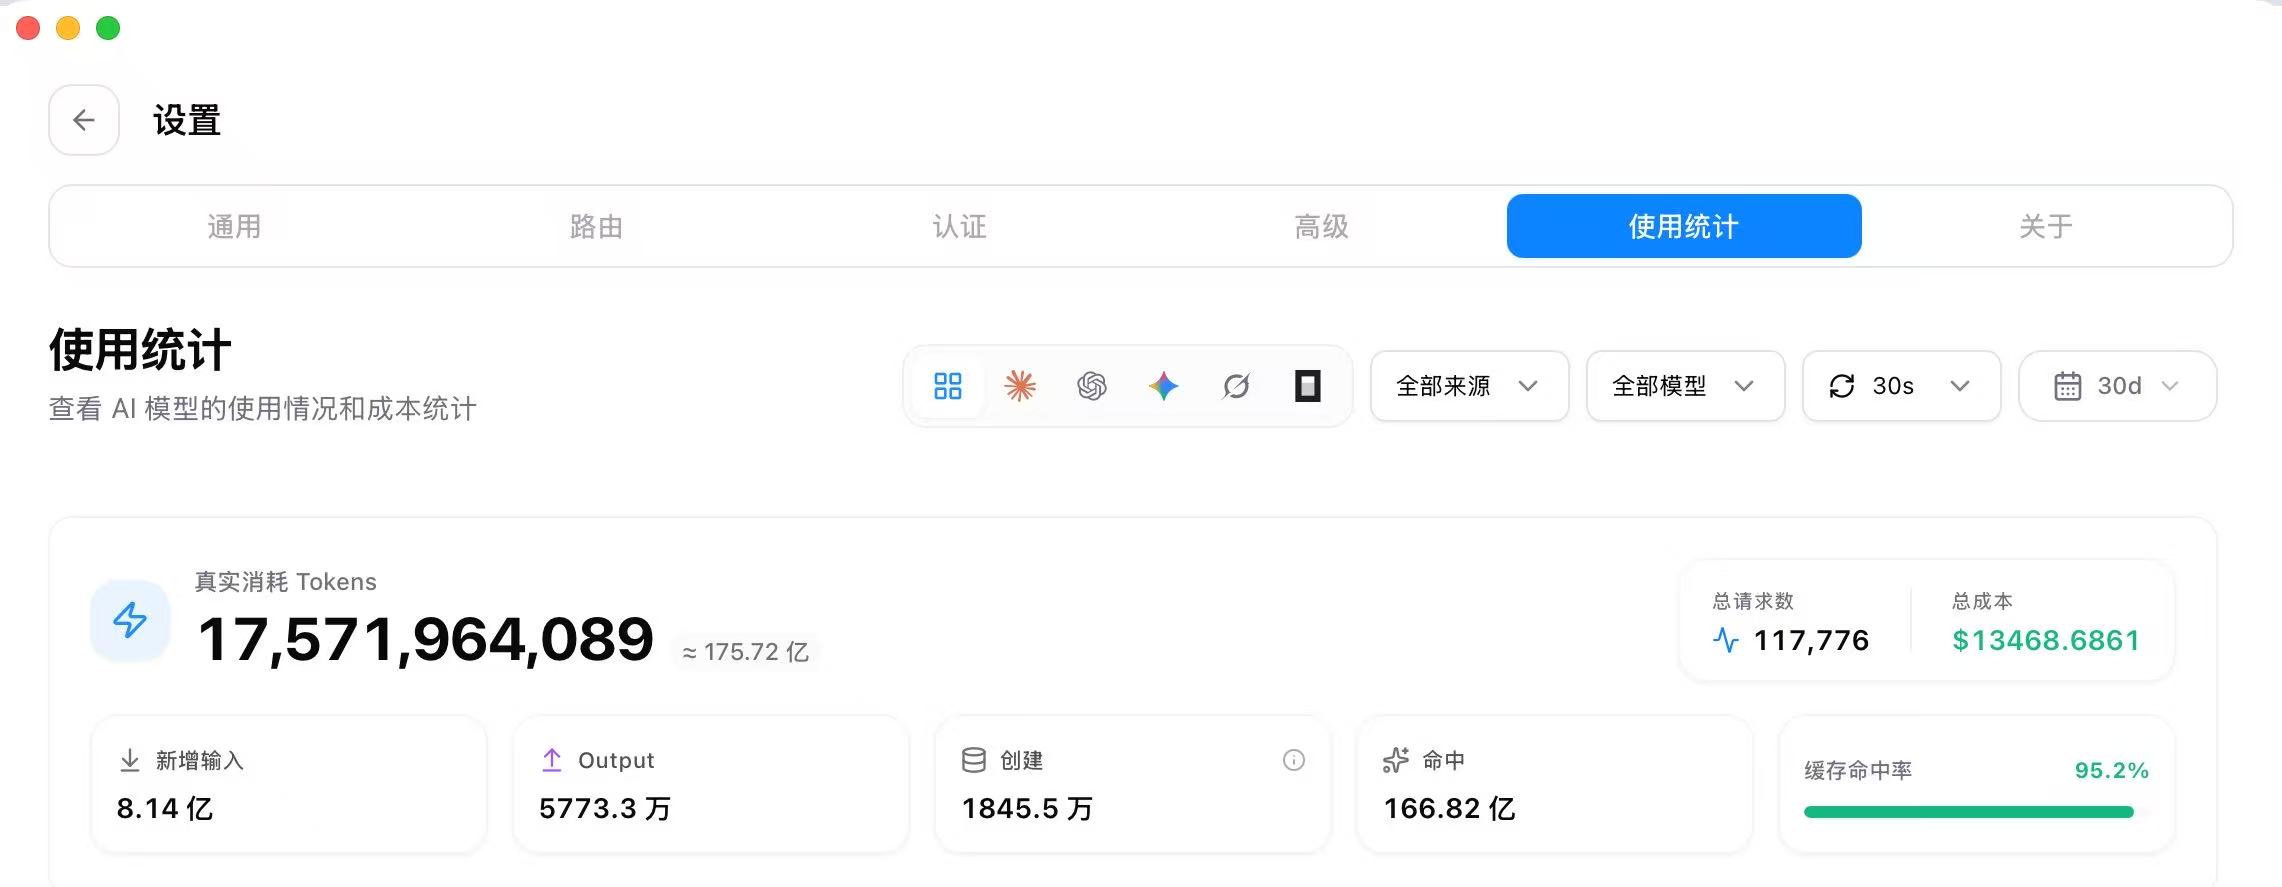Select the black square provider icon
The width and height of the screenshot is (2282, 887).
pos(1307,386)
